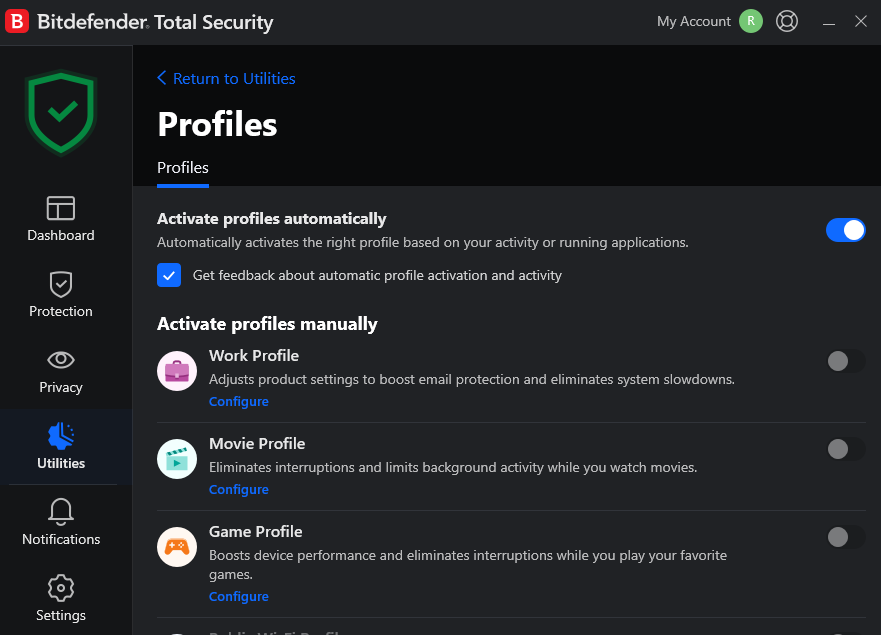Click the green R account avatar
Viewport: 881px width, 635px height.
(751, 21)
